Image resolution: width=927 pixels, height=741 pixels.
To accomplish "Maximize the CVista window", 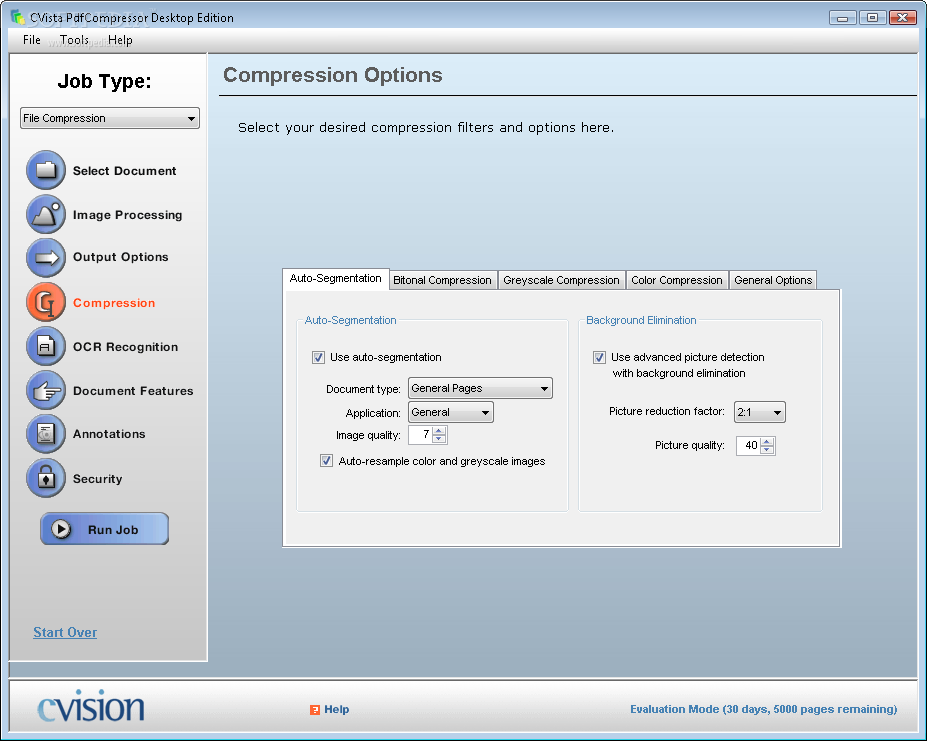I will point(872,18).
